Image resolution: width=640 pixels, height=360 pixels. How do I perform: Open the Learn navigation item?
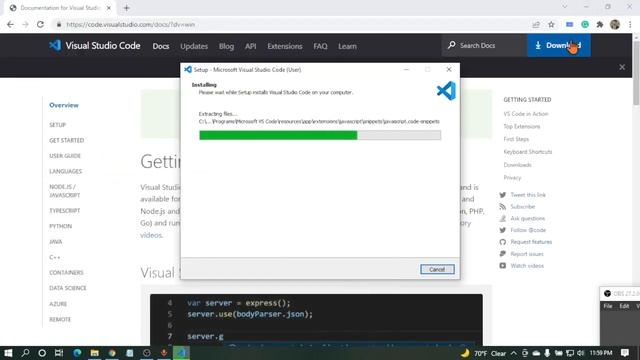coord(347,46)
